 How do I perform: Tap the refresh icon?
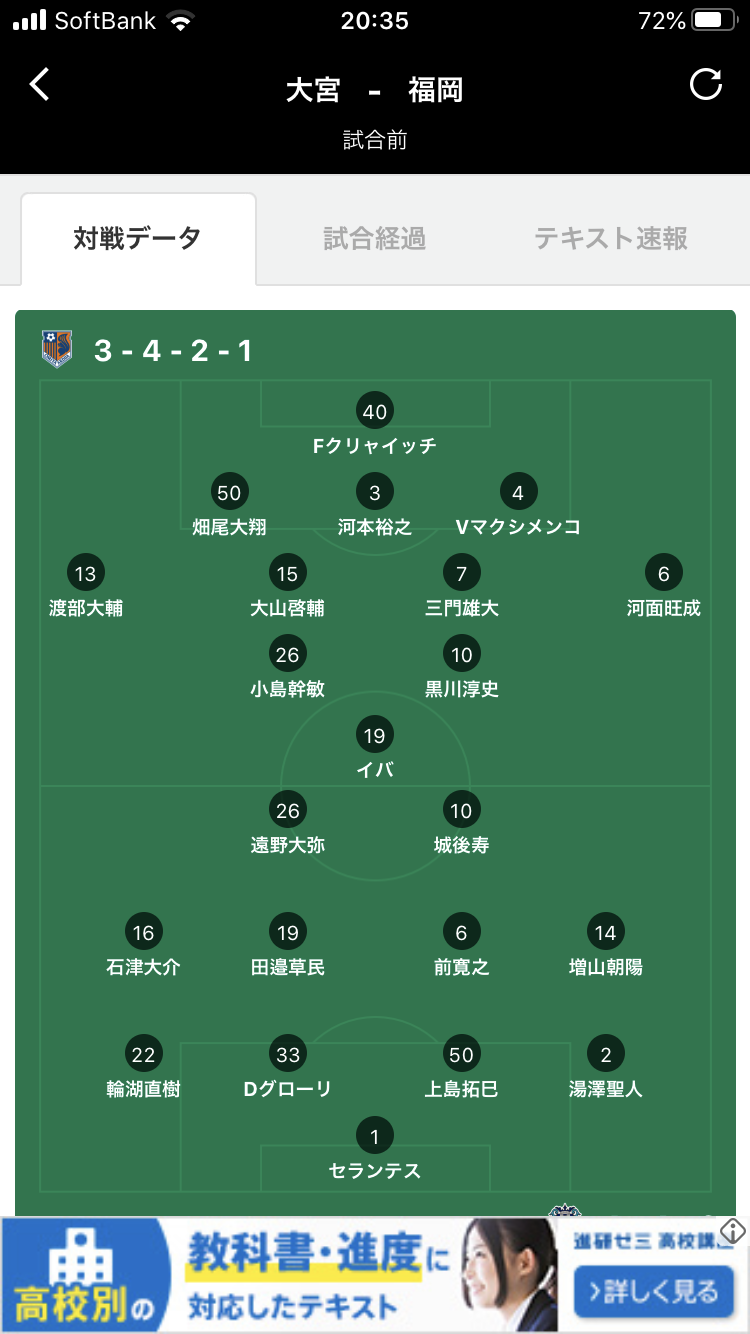coord(706,85)
